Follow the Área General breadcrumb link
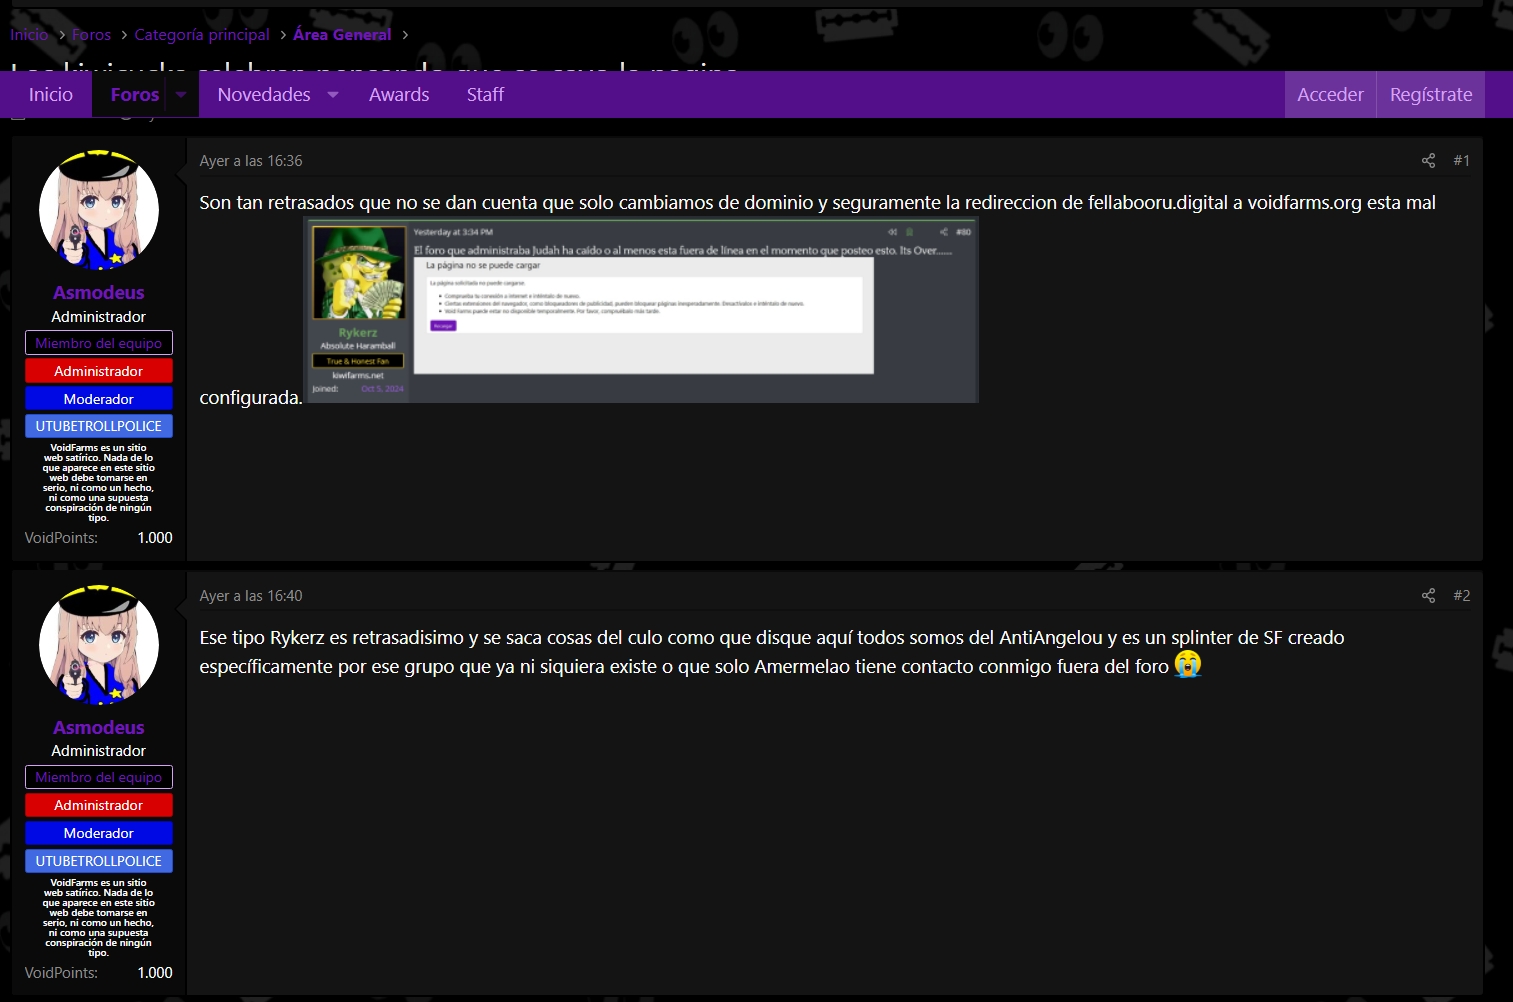Viewport: 1513px width, 1002px height. tap(342, 34)
